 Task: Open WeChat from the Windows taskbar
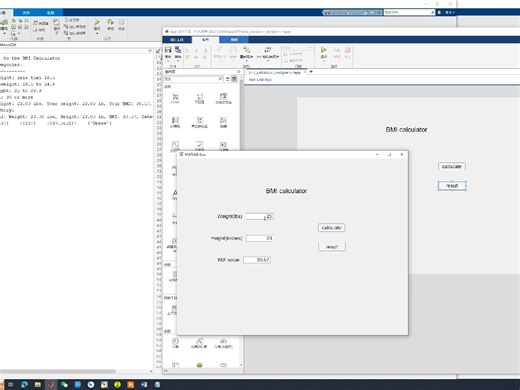[x=64, y=384]
